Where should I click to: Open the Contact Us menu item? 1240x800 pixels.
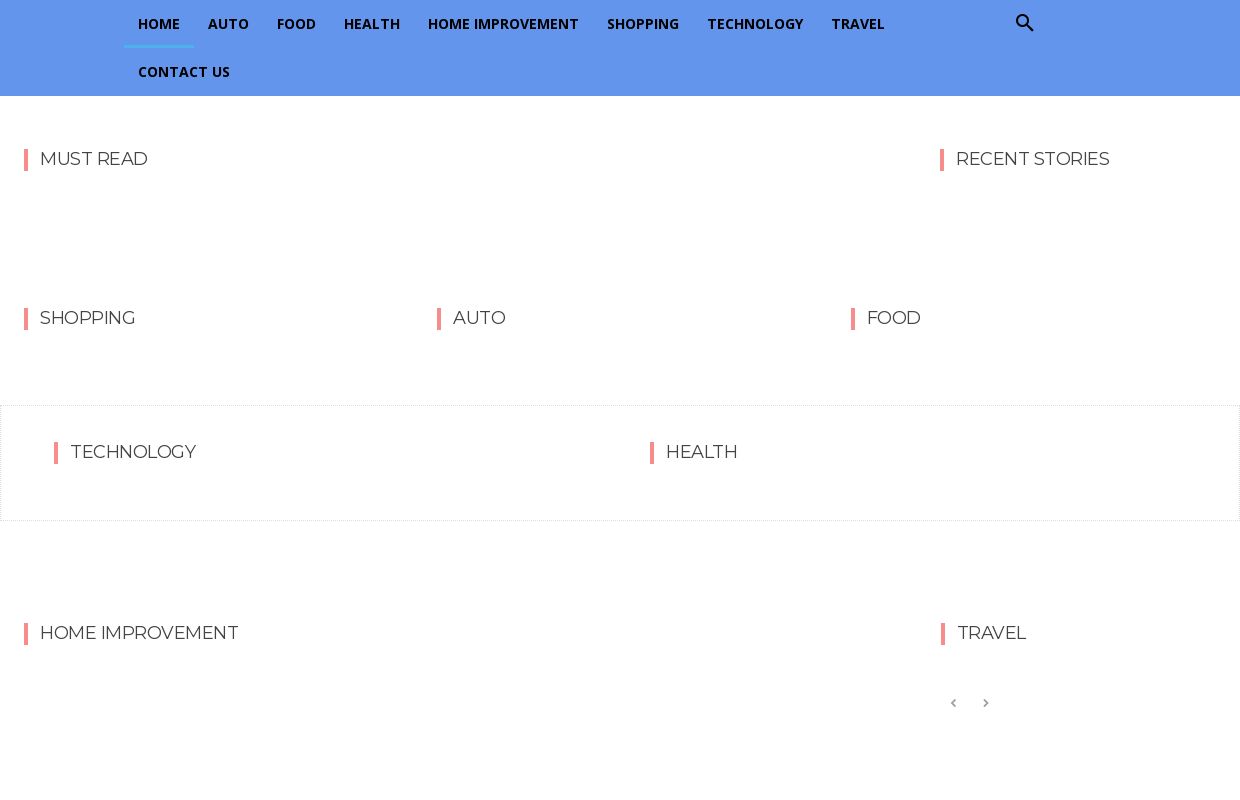coord(184,72)
